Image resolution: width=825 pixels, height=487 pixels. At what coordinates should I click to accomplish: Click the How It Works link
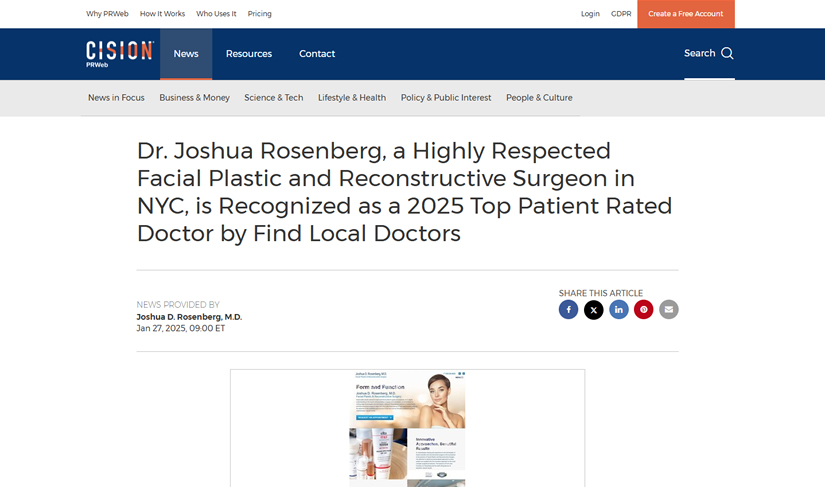[163, 14]
